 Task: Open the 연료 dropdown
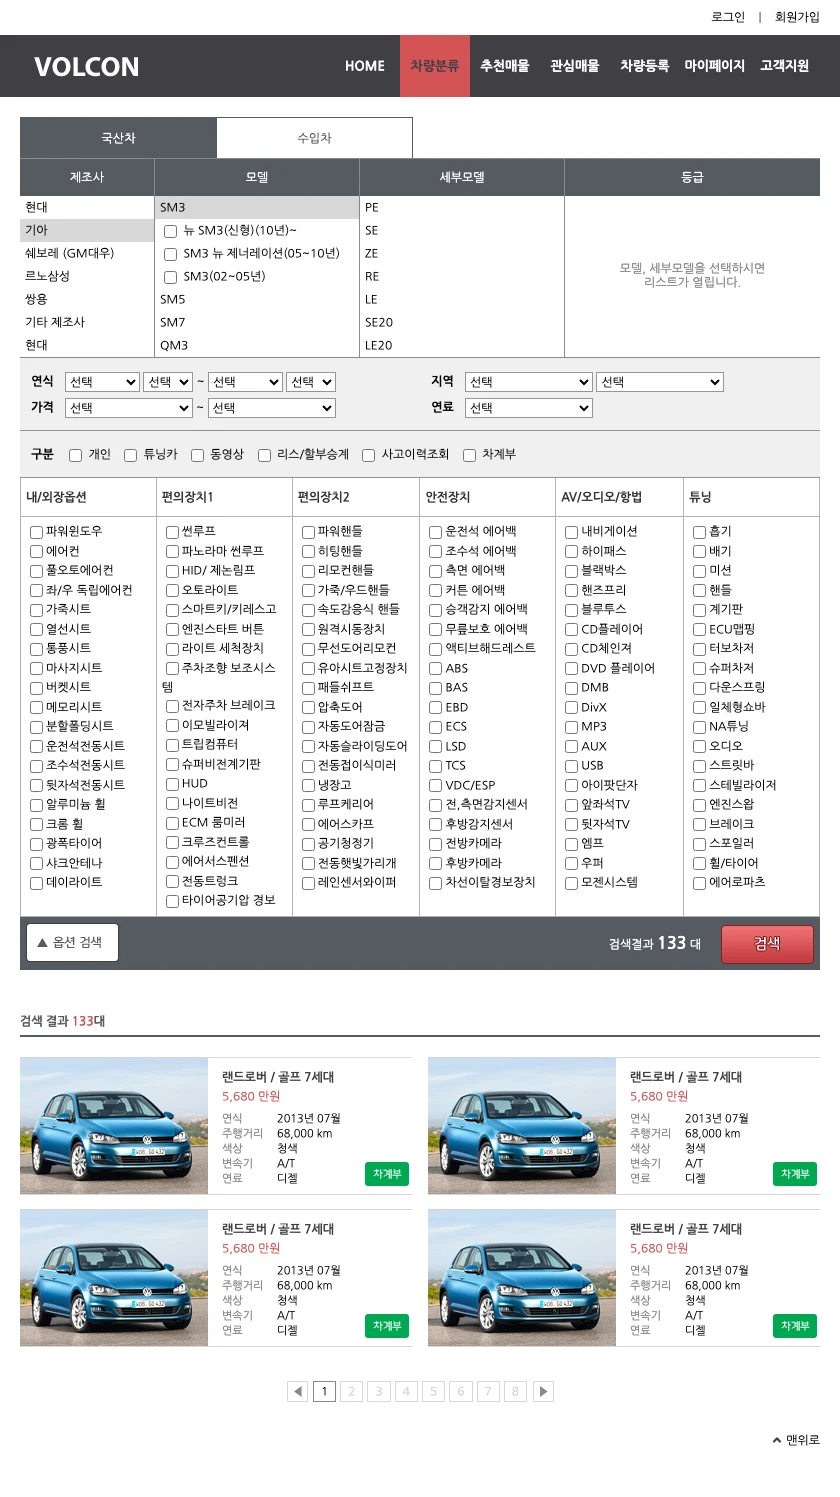tap(529, 408)
